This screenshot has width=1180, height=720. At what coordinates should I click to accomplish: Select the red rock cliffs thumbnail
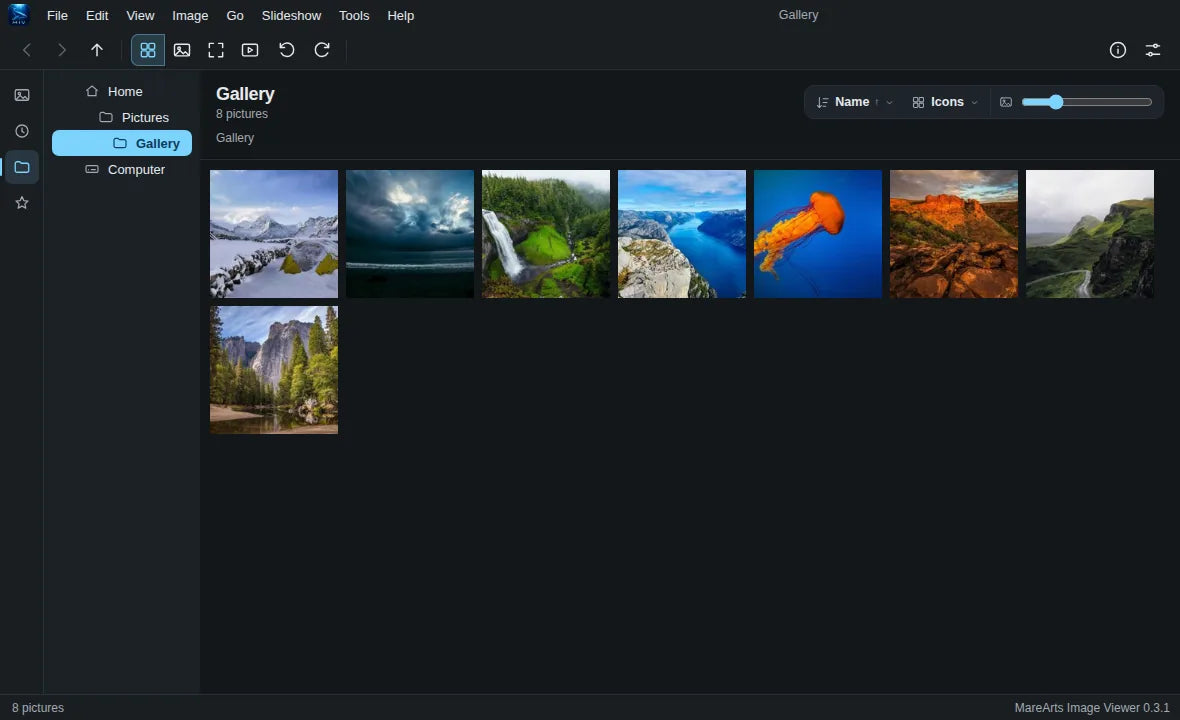click(x=953, y=234)
